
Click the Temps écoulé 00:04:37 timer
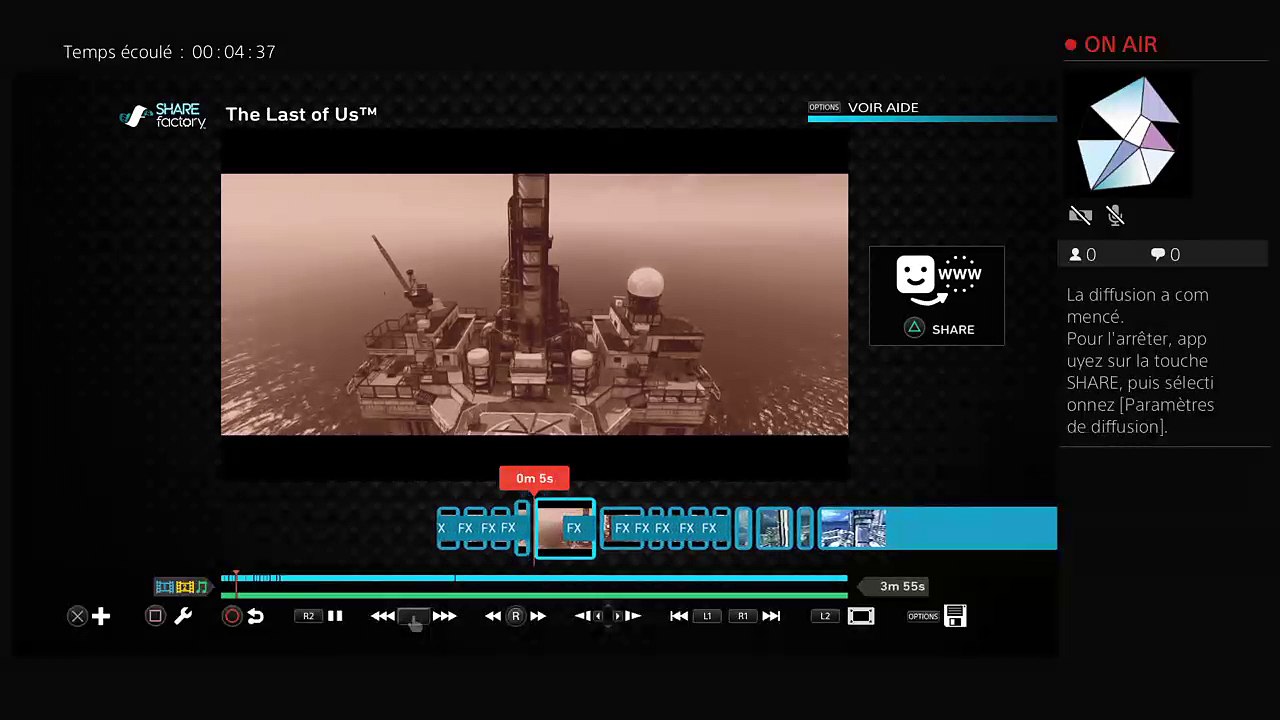(169, 52)
